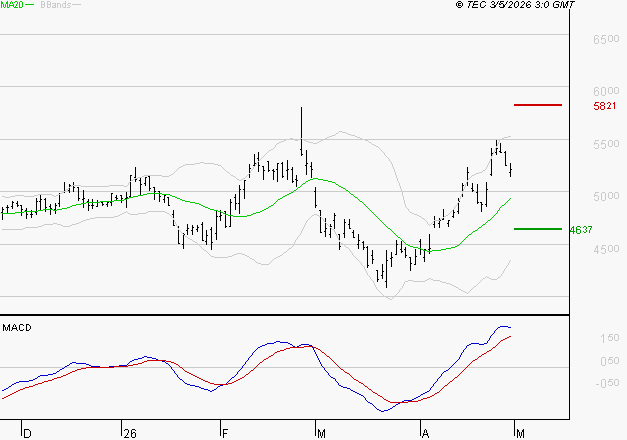Screen dimensions: 627x440
Task: Click the 6500 price axis label
Action: tap(606, 39)
